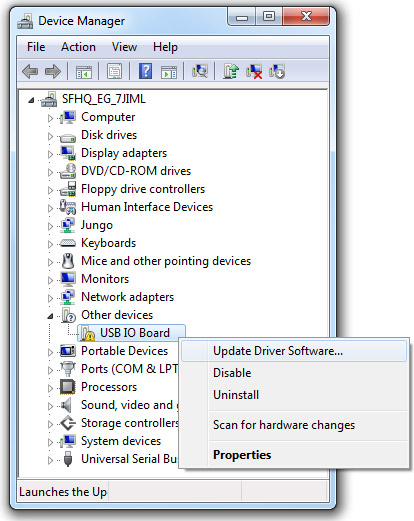The width and height of the screenshot is (414, 521).
Task: Select the Keyboards label
Action: point(109,243)
